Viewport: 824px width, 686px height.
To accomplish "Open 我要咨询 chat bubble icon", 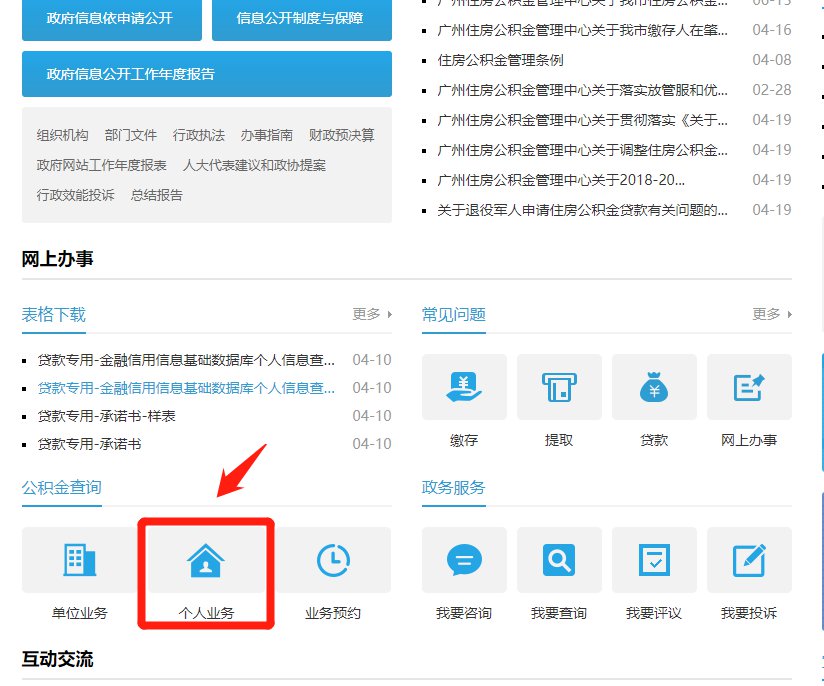I will (x=463, y=560).
